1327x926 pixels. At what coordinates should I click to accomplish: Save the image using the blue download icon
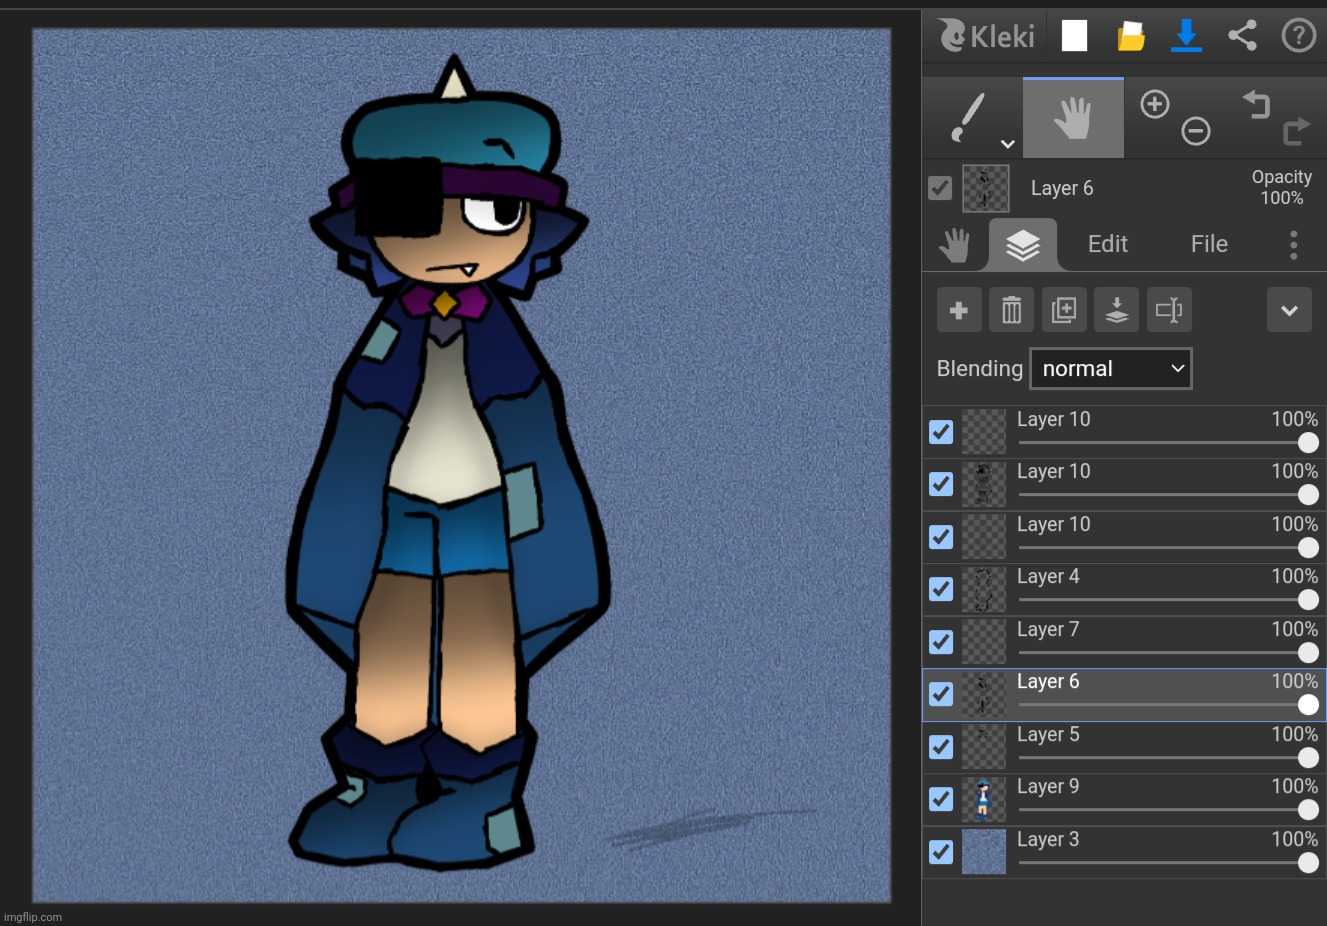point(1186,36)
